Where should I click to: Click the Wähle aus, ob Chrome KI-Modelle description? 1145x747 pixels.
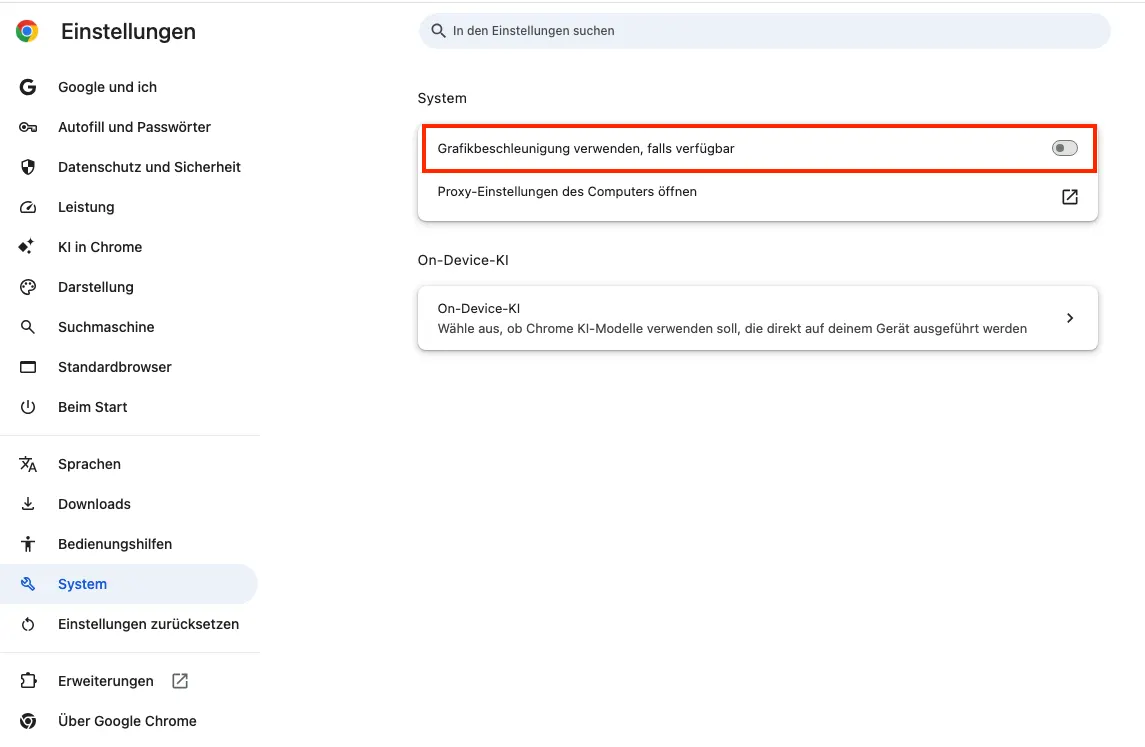coord(732,329)
